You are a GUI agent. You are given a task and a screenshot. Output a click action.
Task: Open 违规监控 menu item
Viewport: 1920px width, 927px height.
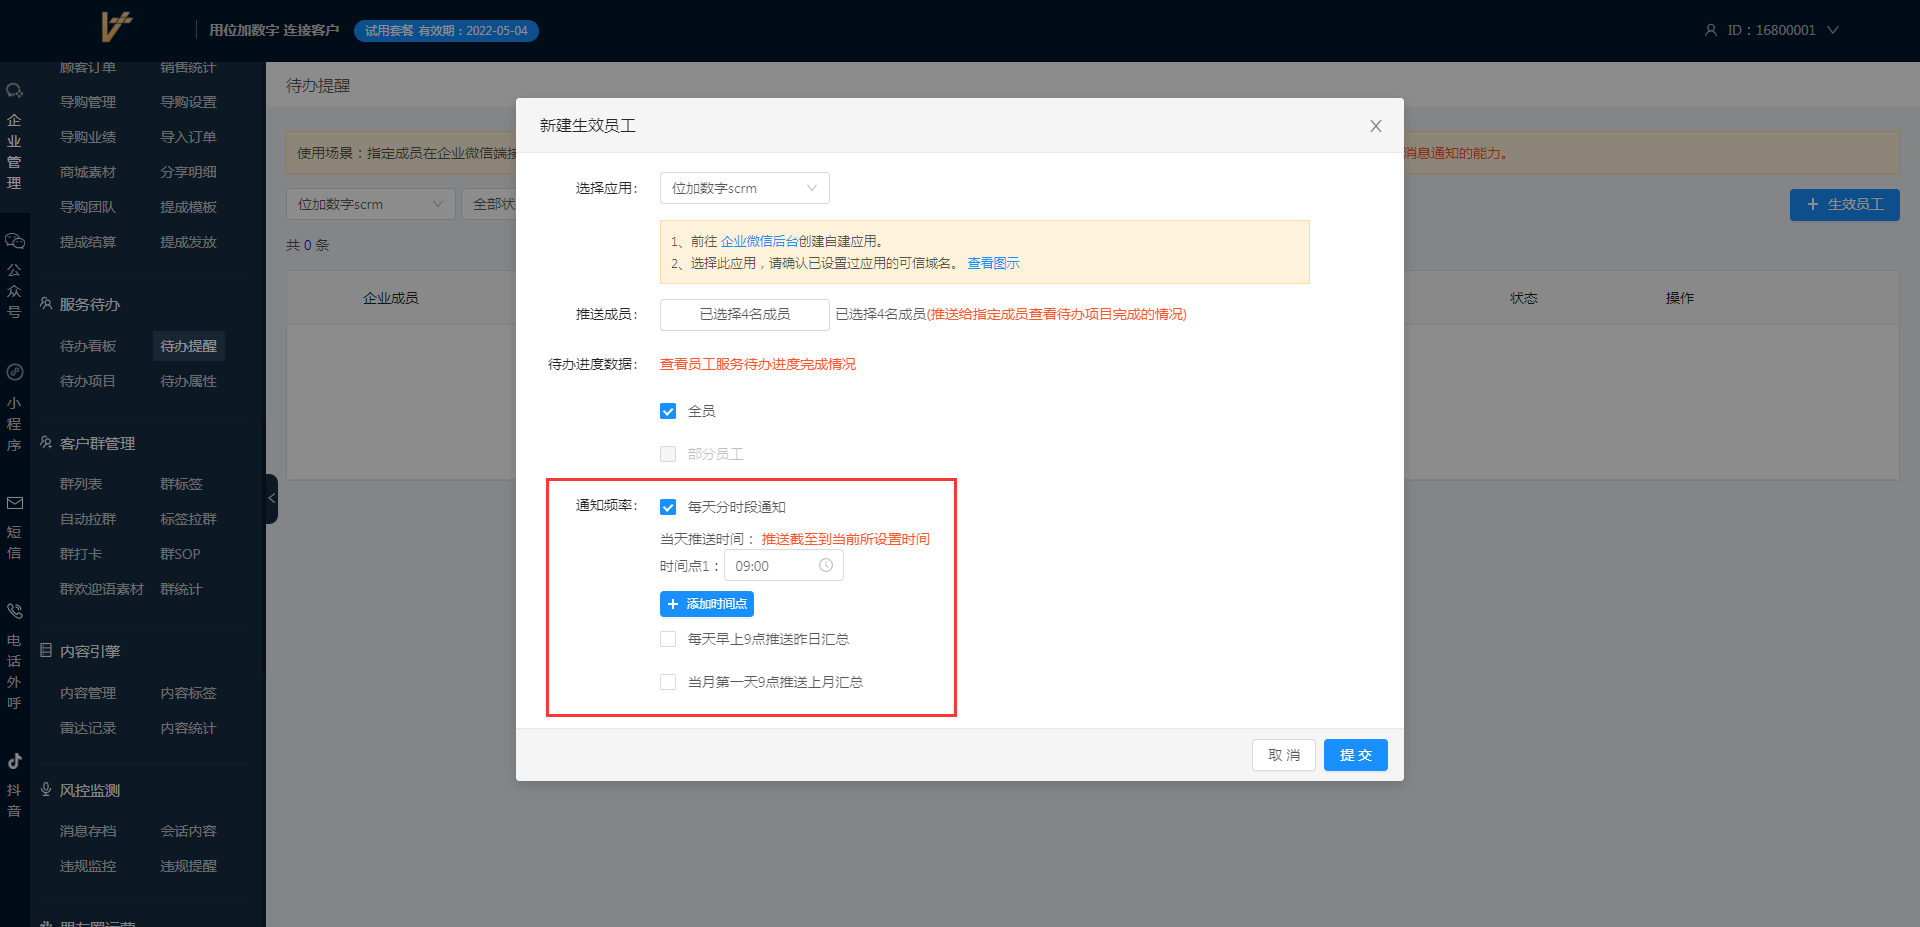pyautogui.click(x=88, y=866)
